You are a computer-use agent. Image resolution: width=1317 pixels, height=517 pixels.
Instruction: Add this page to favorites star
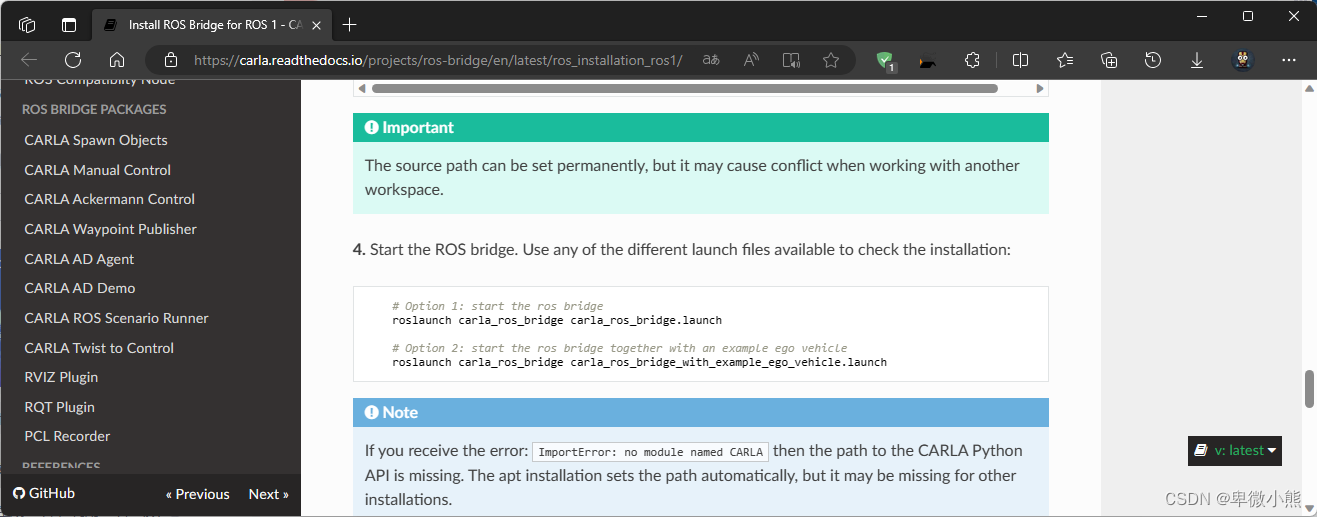830,60
